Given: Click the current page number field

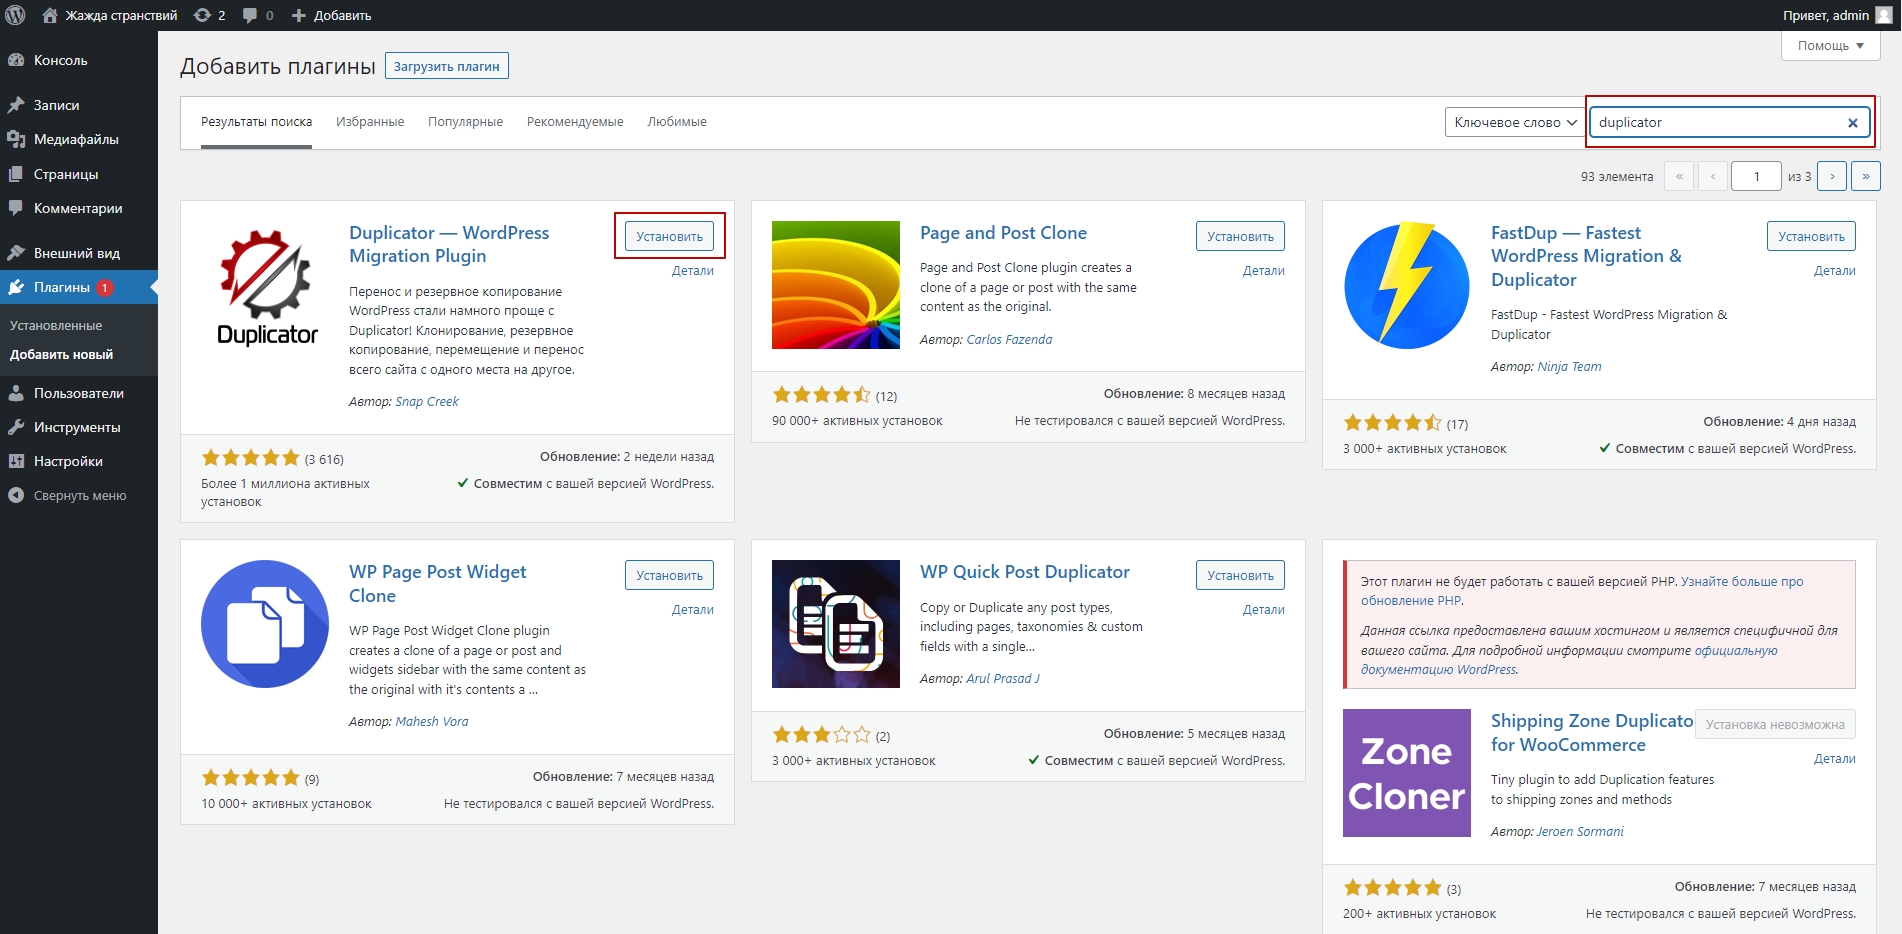Looking at the screenshot, I should 1756,176.
